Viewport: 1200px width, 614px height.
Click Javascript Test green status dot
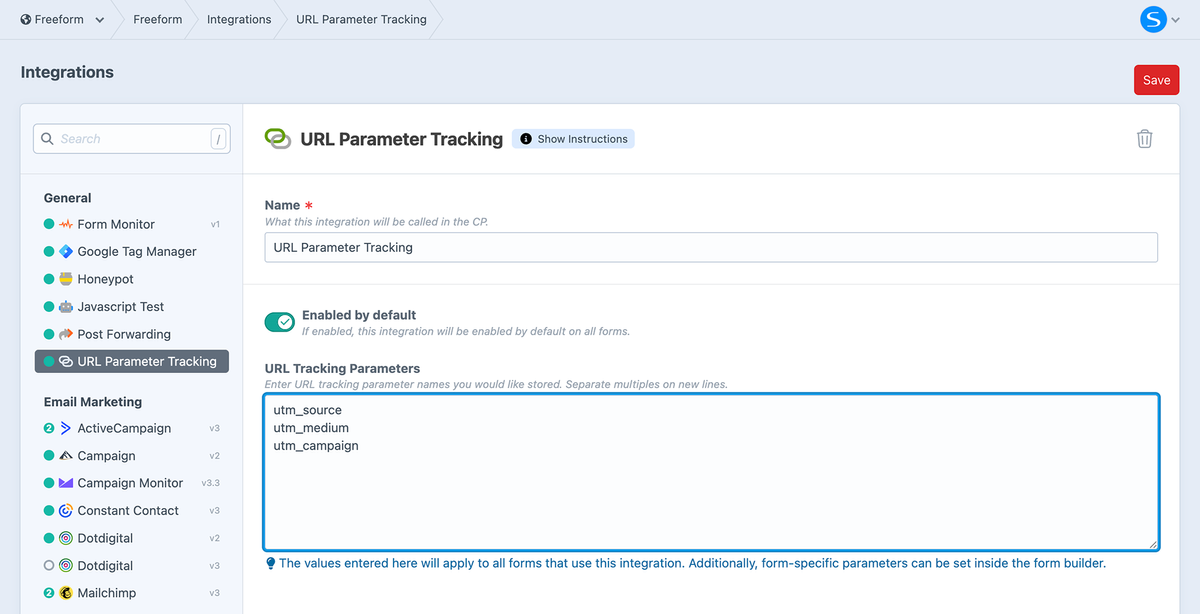coord(49,307)
